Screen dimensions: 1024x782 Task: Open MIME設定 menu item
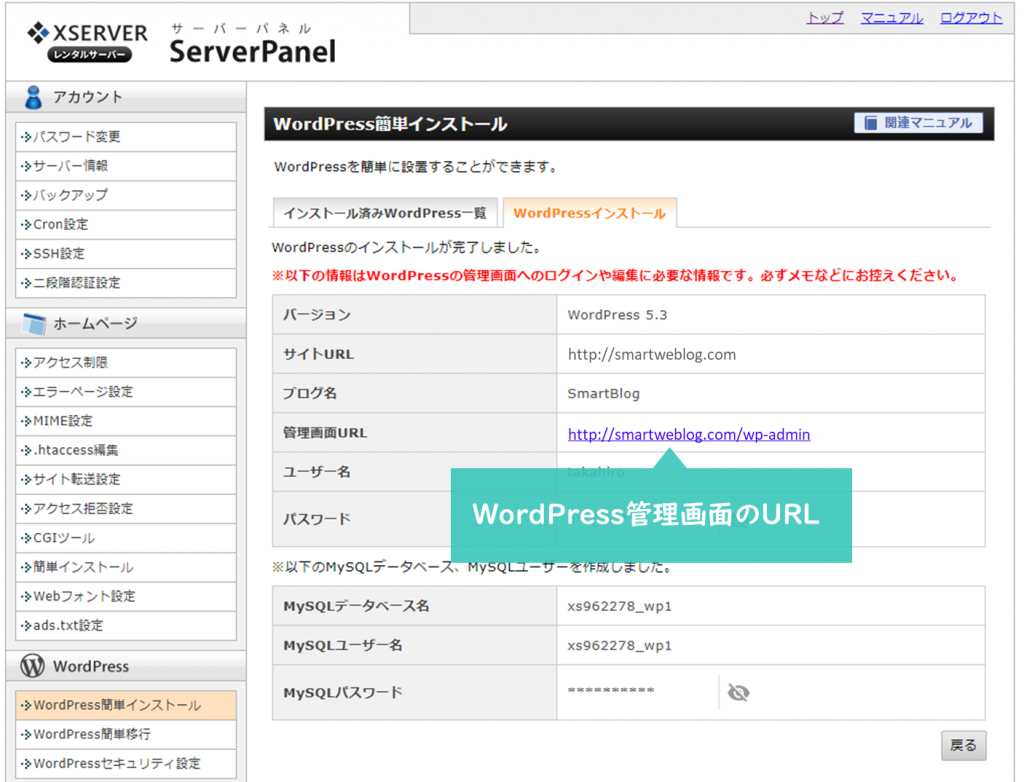(x=126, y=421)
